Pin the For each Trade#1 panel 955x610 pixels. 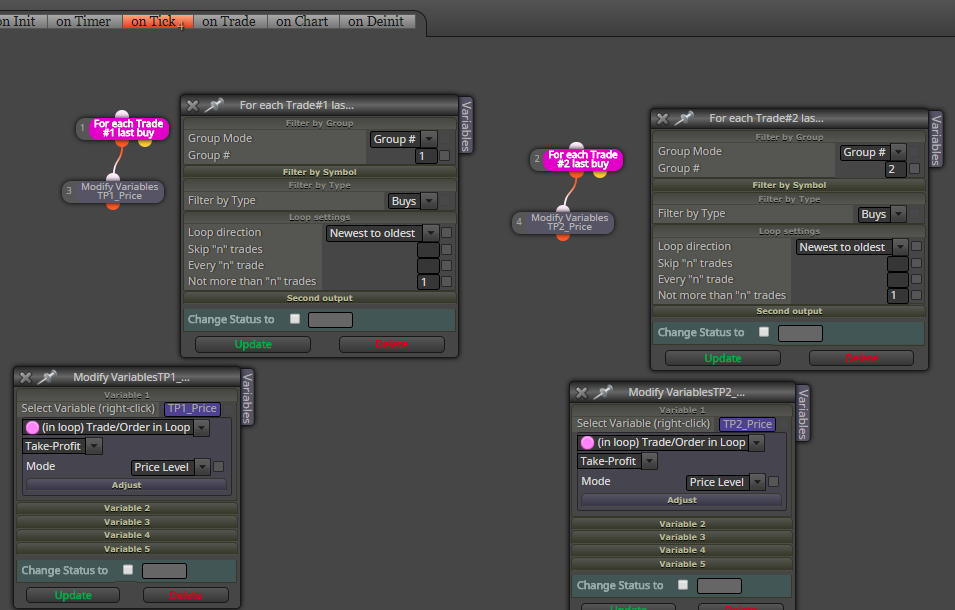214,105
